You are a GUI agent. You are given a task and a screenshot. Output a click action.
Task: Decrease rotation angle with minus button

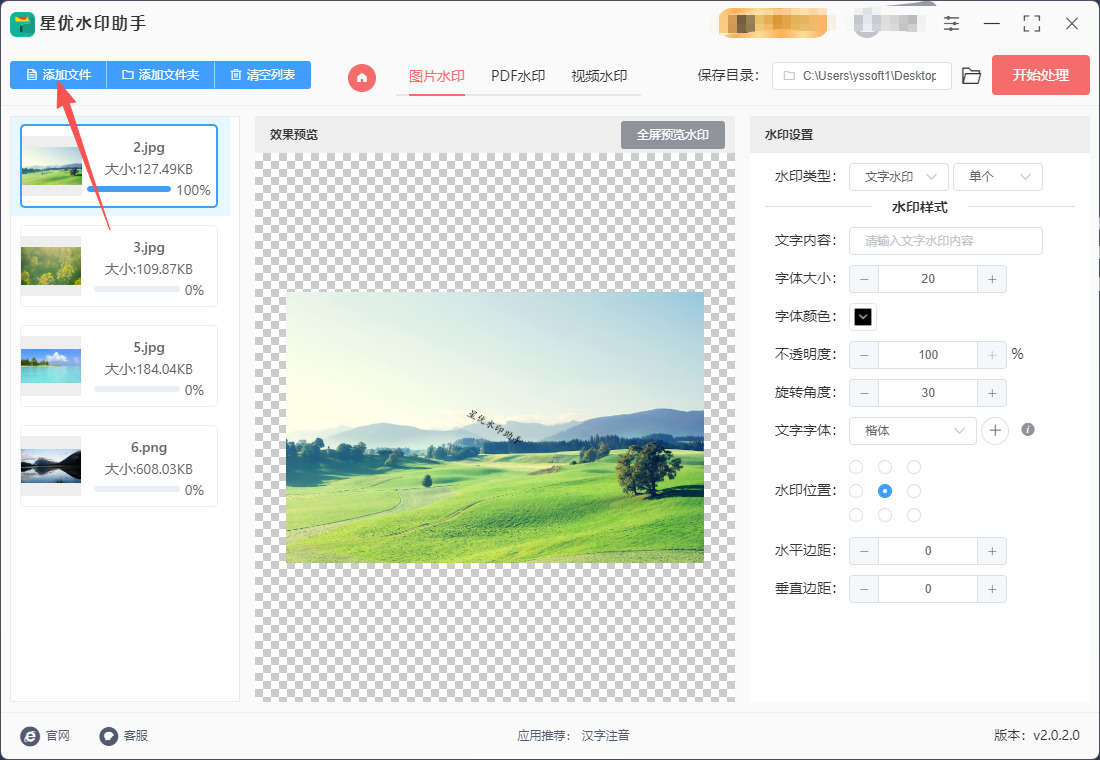864,393
